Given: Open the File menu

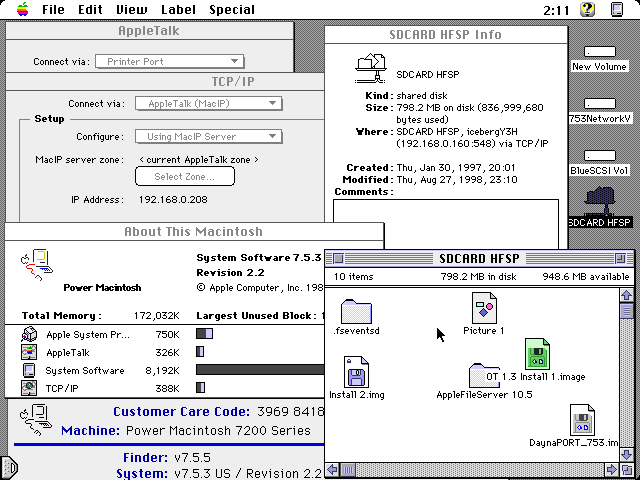Looking at the screenshot, I should pyautogui.click(x=53, y=9).
